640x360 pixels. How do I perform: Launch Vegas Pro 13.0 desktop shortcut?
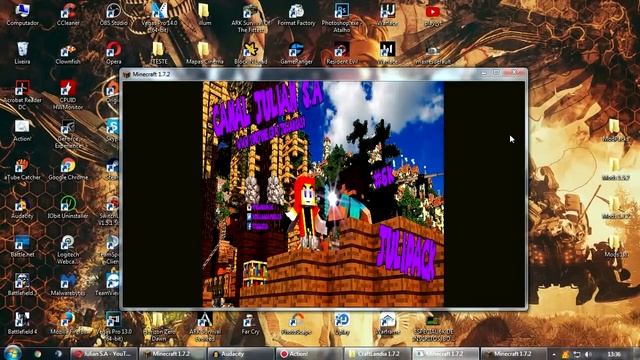pyautogui.click(x=113, y=326)
